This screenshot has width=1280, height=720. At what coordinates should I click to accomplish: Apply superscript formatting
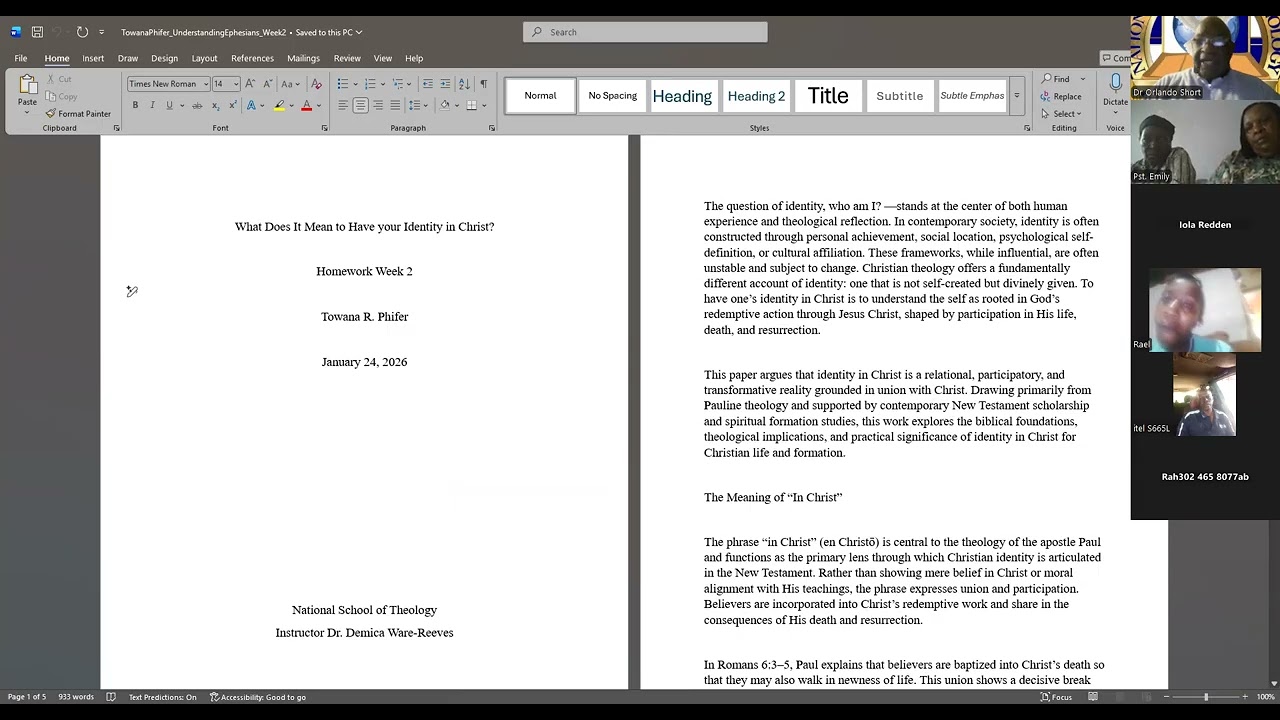(x=231, y=106)
